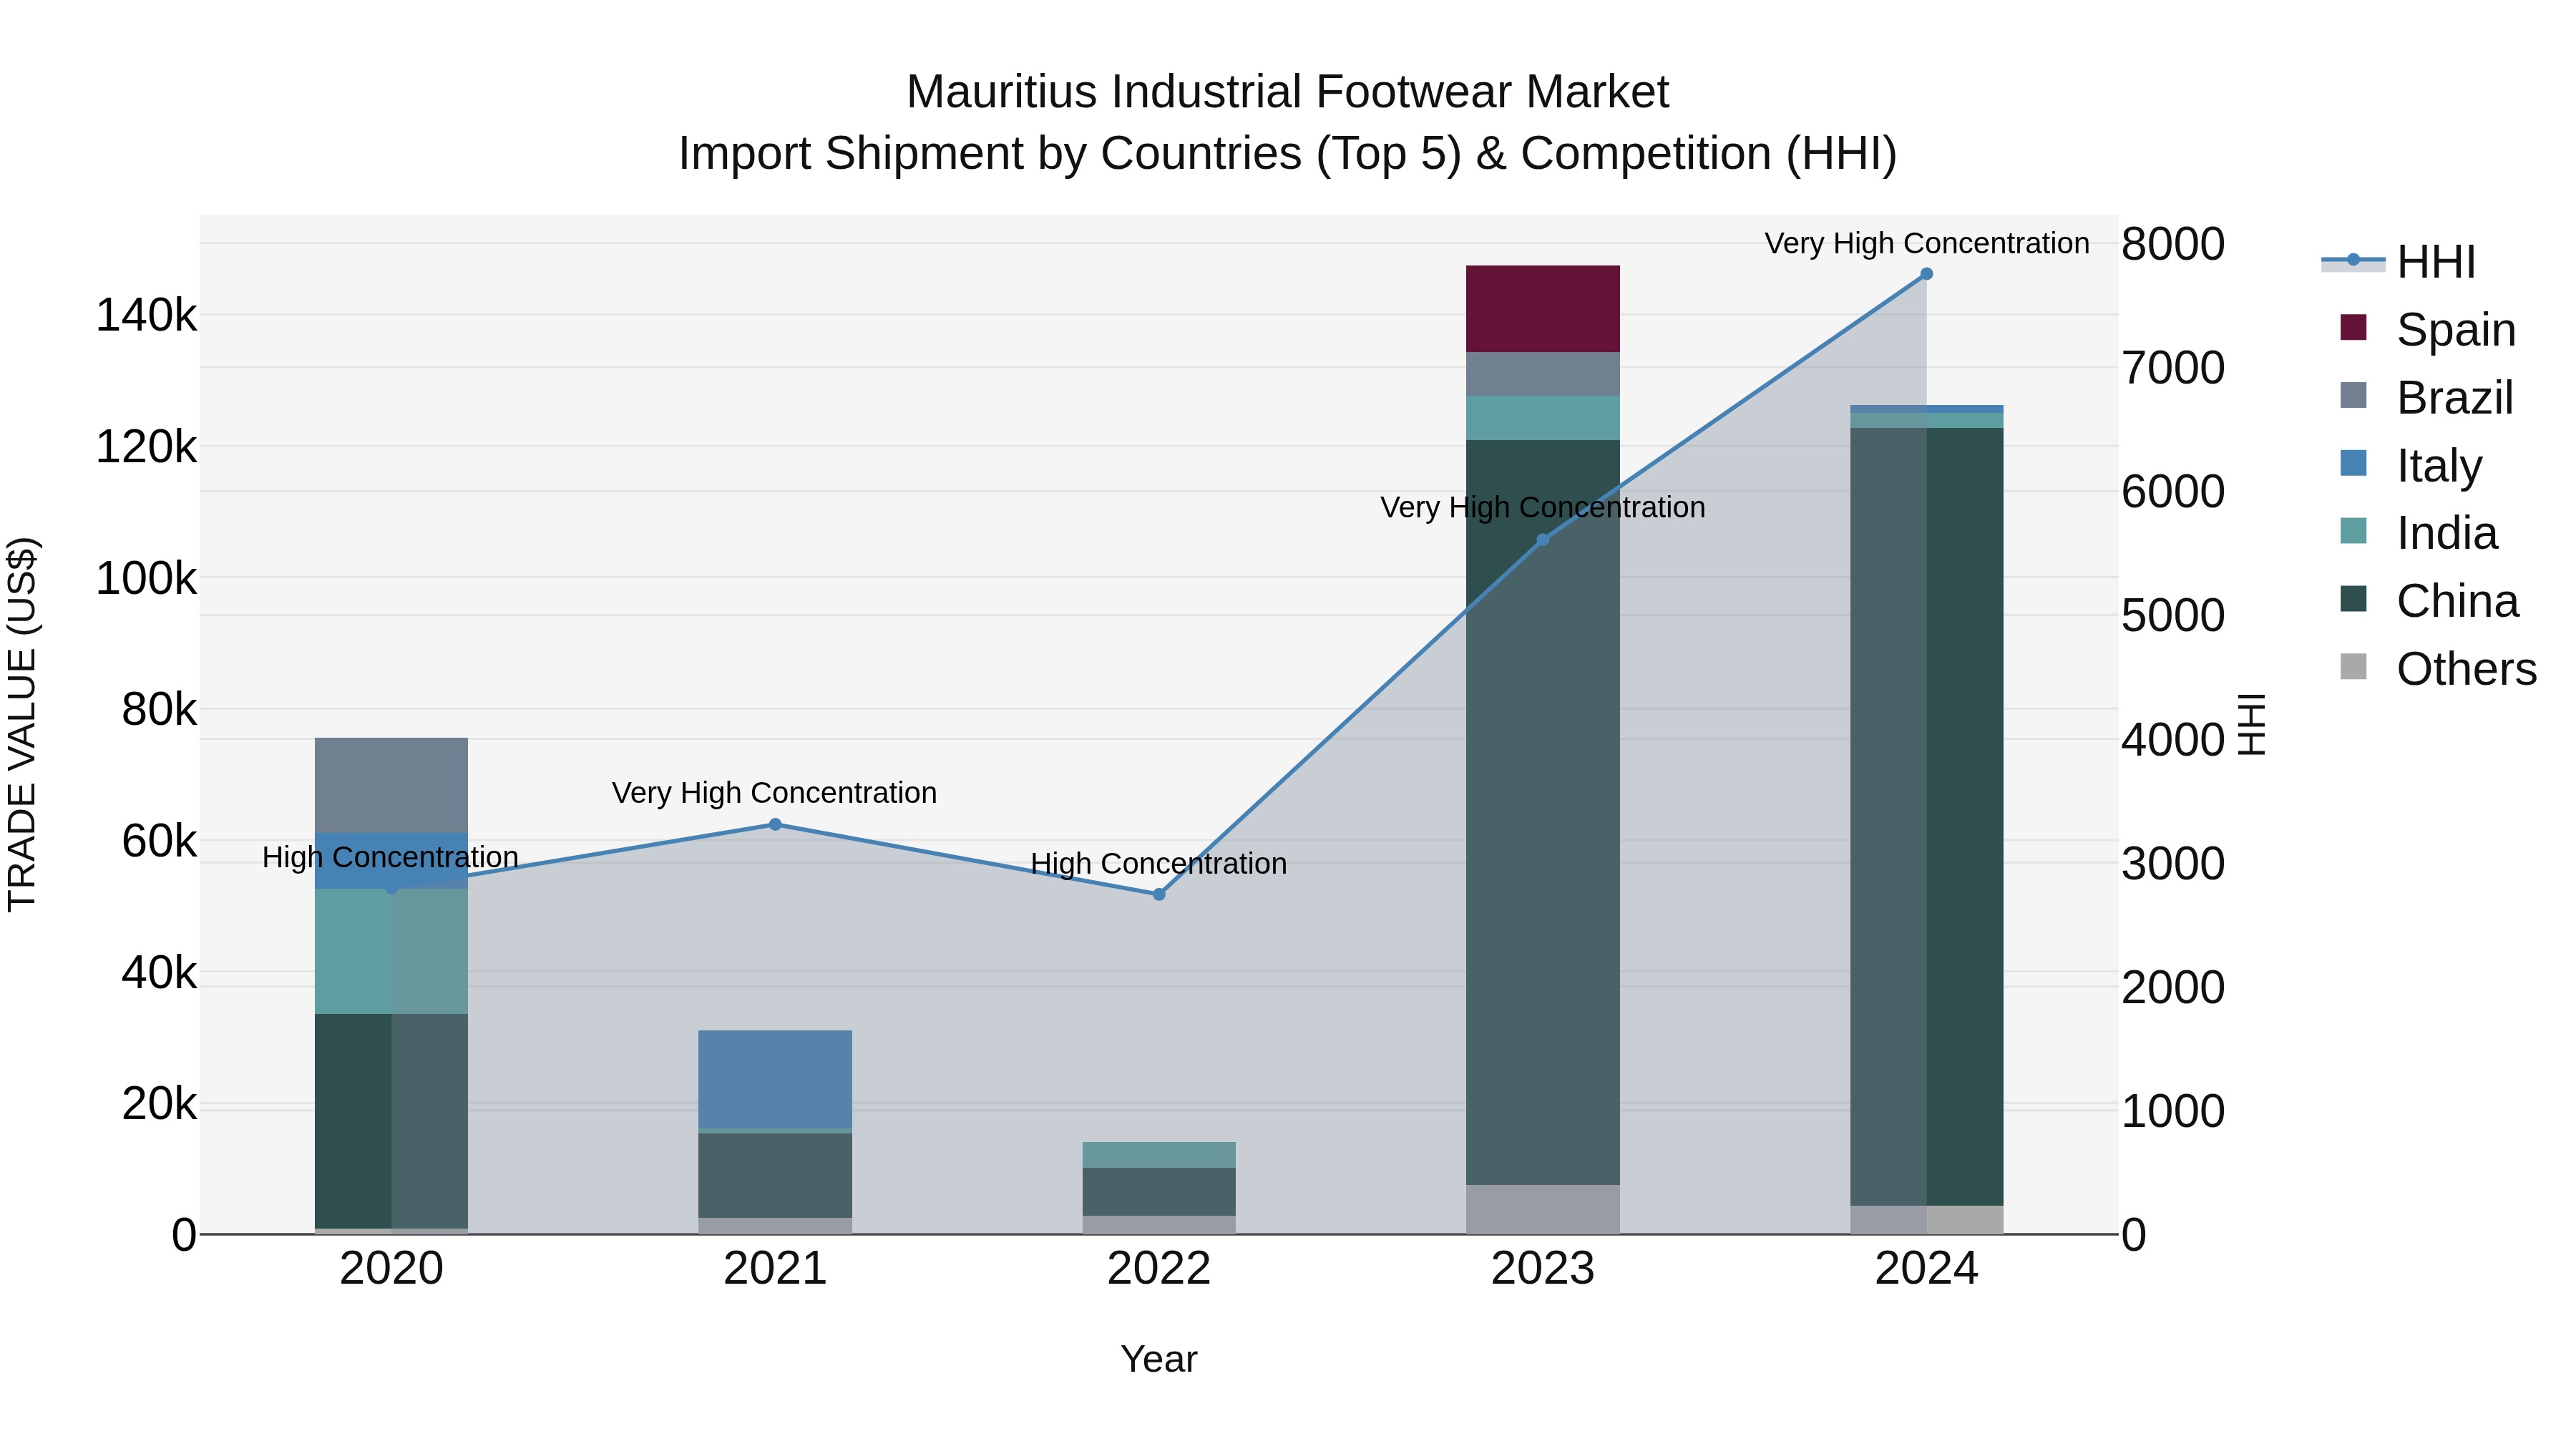Click the 2020 x-axis label
Image resolution: width=2576 pixels, height=1449 pixels.
pos(391,1269)
